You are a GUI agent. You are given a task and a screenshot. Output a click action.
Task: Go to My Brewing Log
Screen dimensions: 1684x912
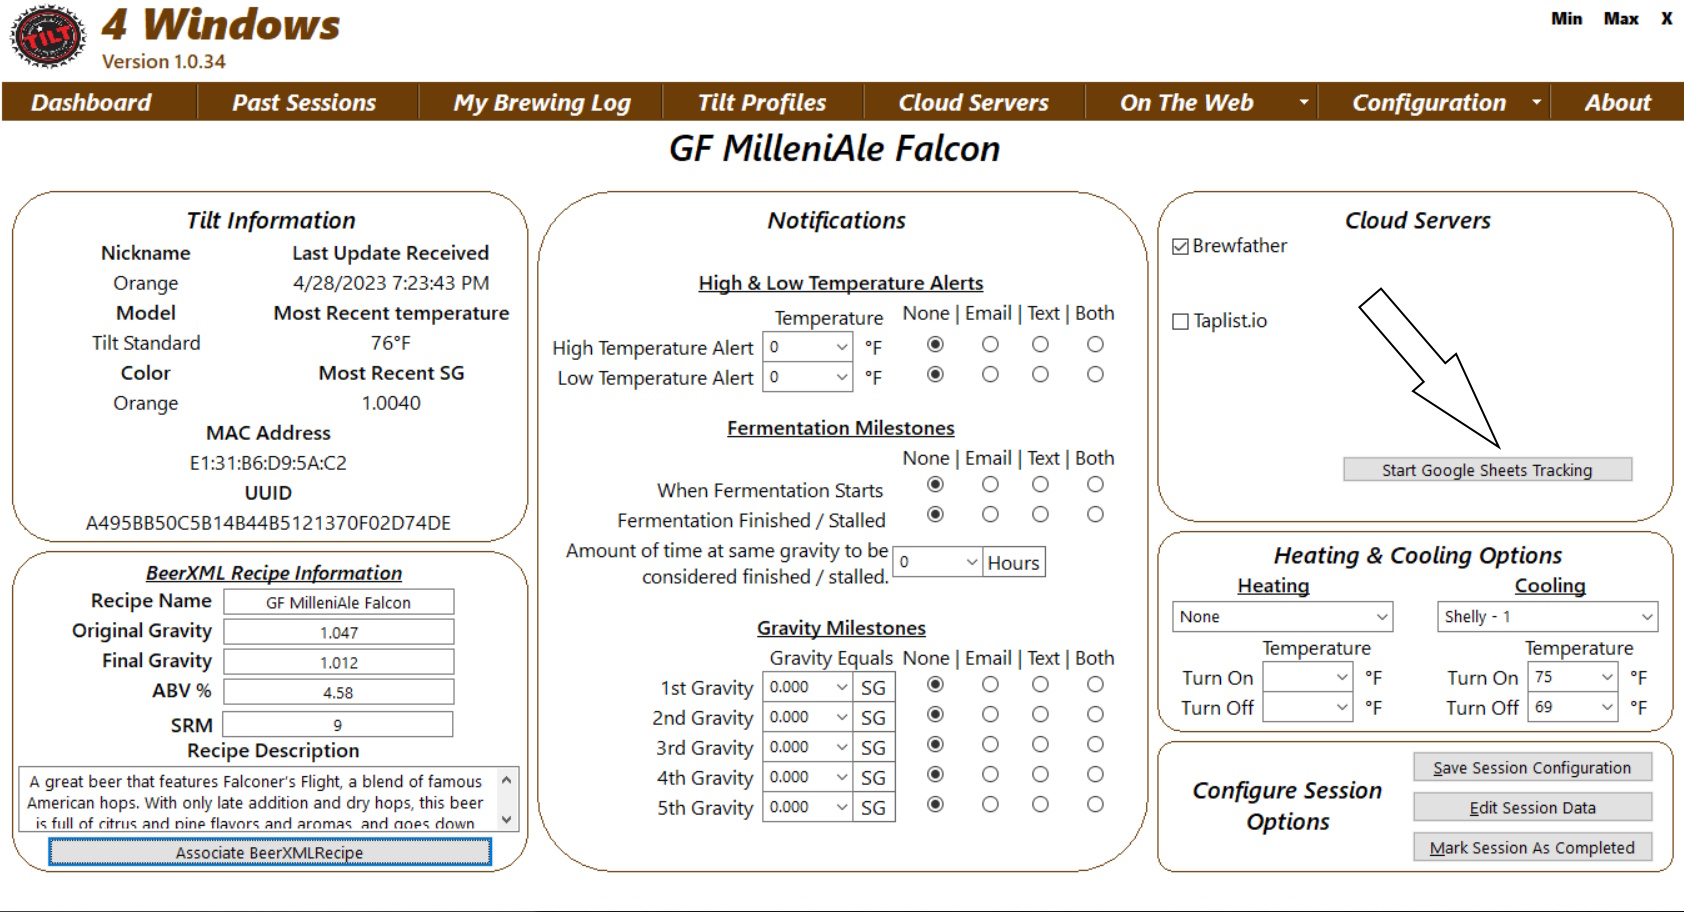[541, 102]
